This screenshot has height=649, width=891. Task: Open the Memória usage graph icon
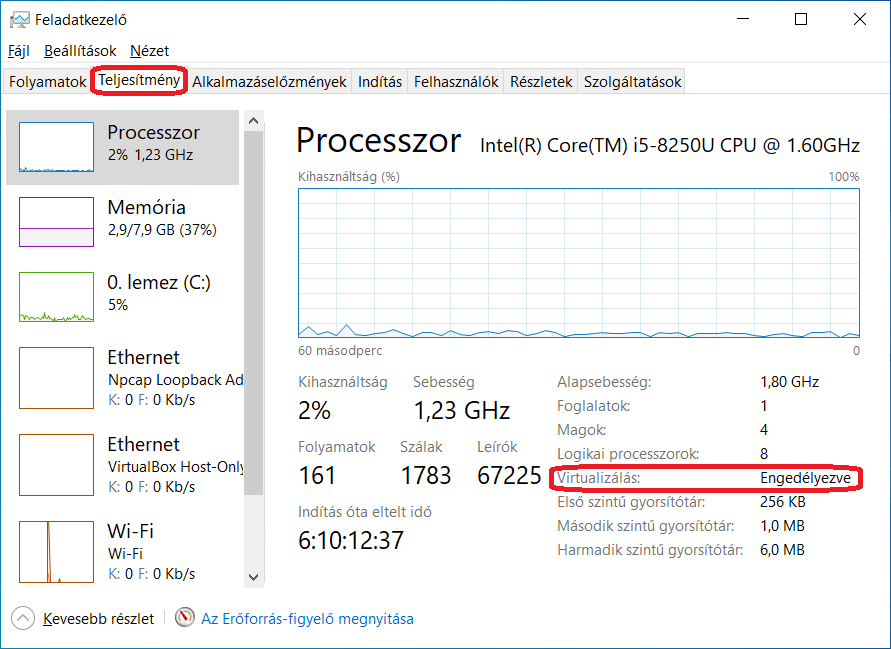(56, 222)
